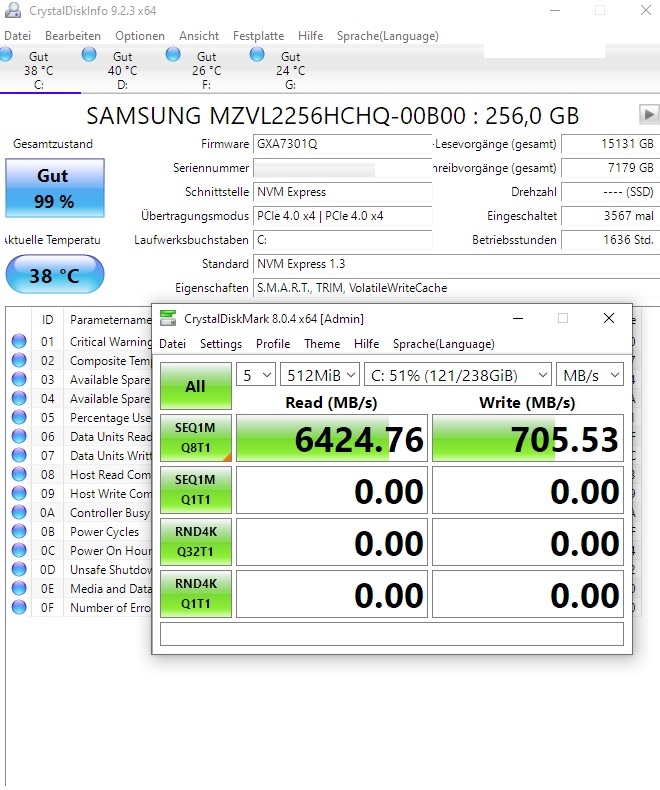Click status orb for attribute 02 Composite Temperature
The width and height of the screenshot is (660, 790).
click(x=19, y=360)
